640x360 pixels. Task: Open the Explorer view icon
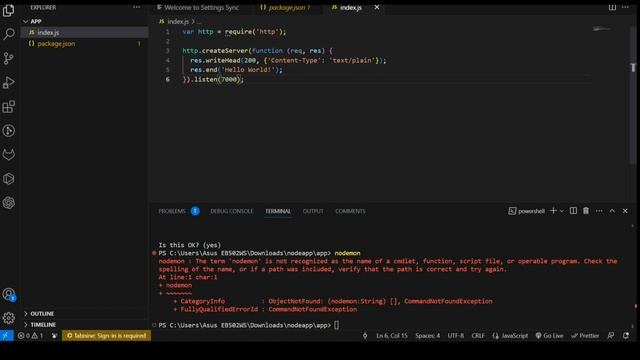[9, 10]
